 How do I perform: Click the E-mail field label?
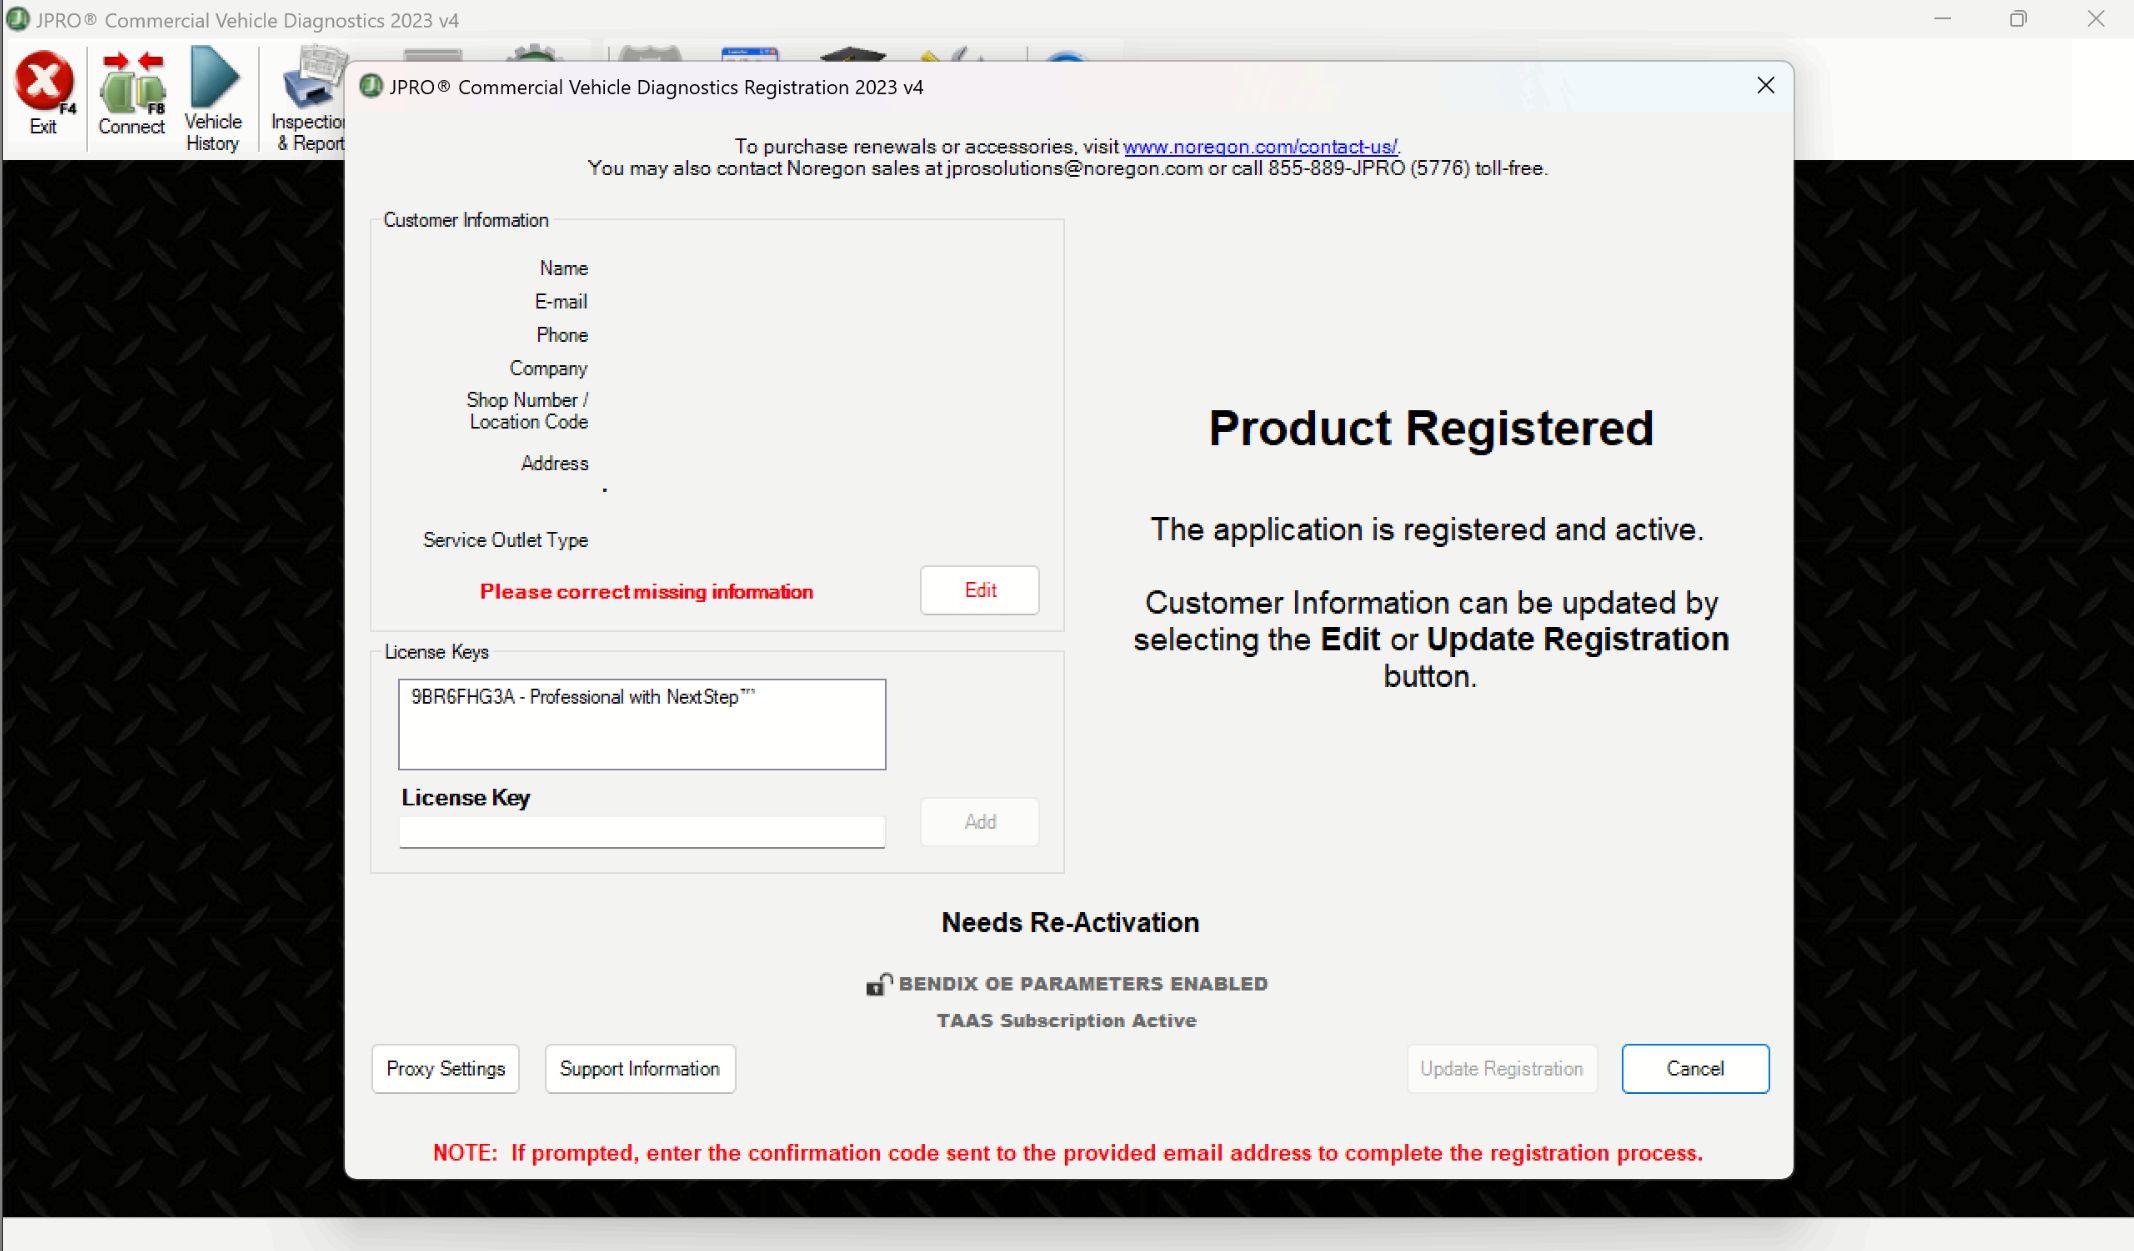561,302
